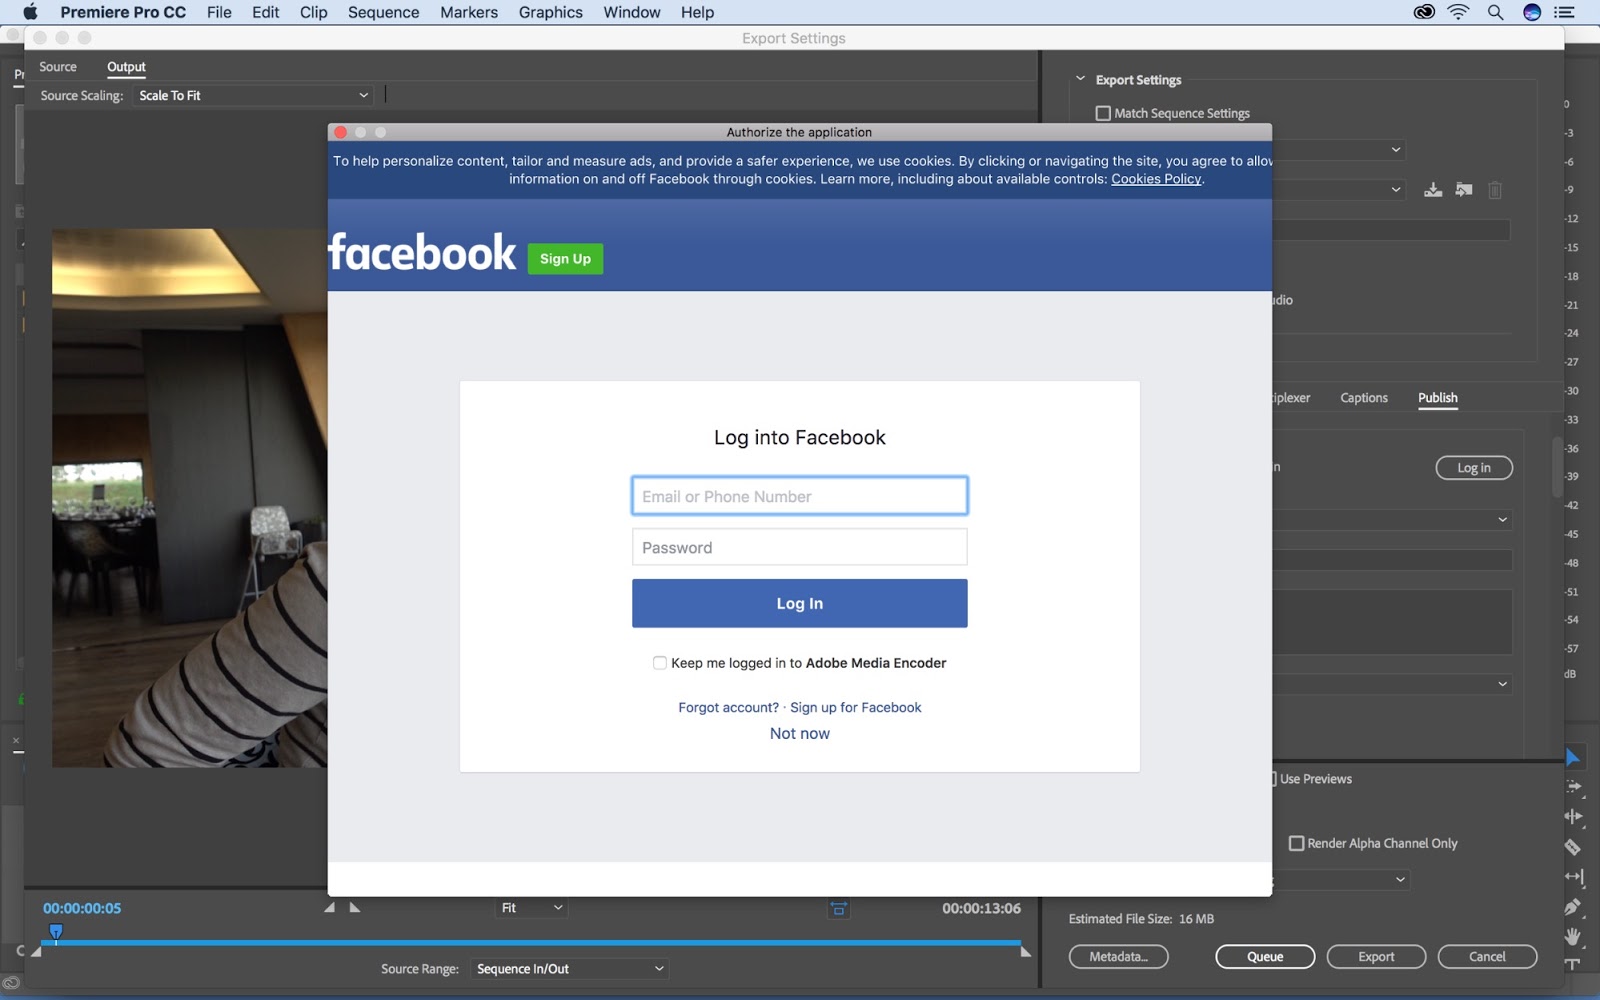Click green Sign Up button
Viewport: 1600px width, 1000px height.
coord(565,258)
